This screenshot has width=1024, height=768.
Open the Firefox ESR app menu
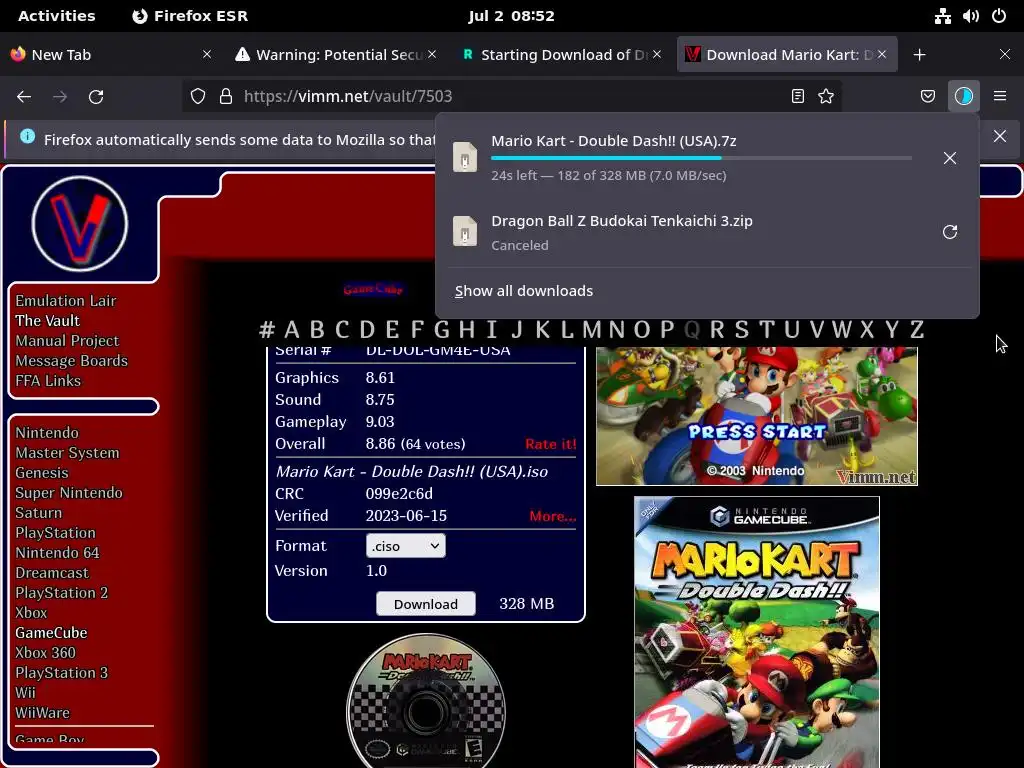[x=190, y=16]
